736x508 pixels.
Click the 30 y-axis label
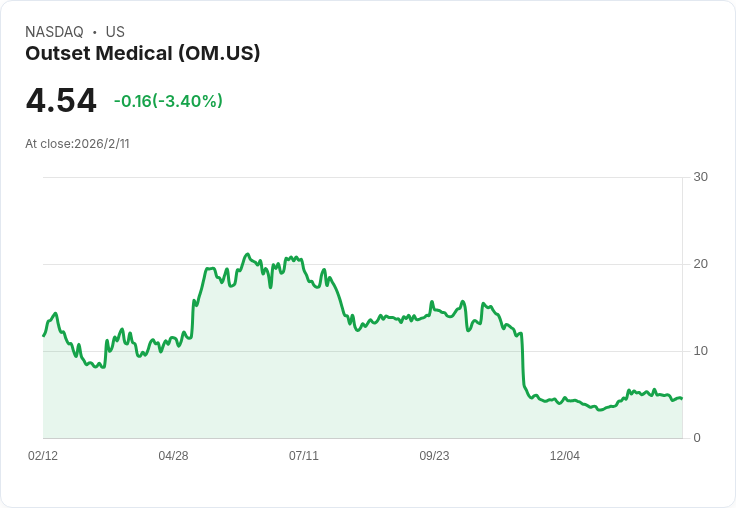click(x=700, y=177)
